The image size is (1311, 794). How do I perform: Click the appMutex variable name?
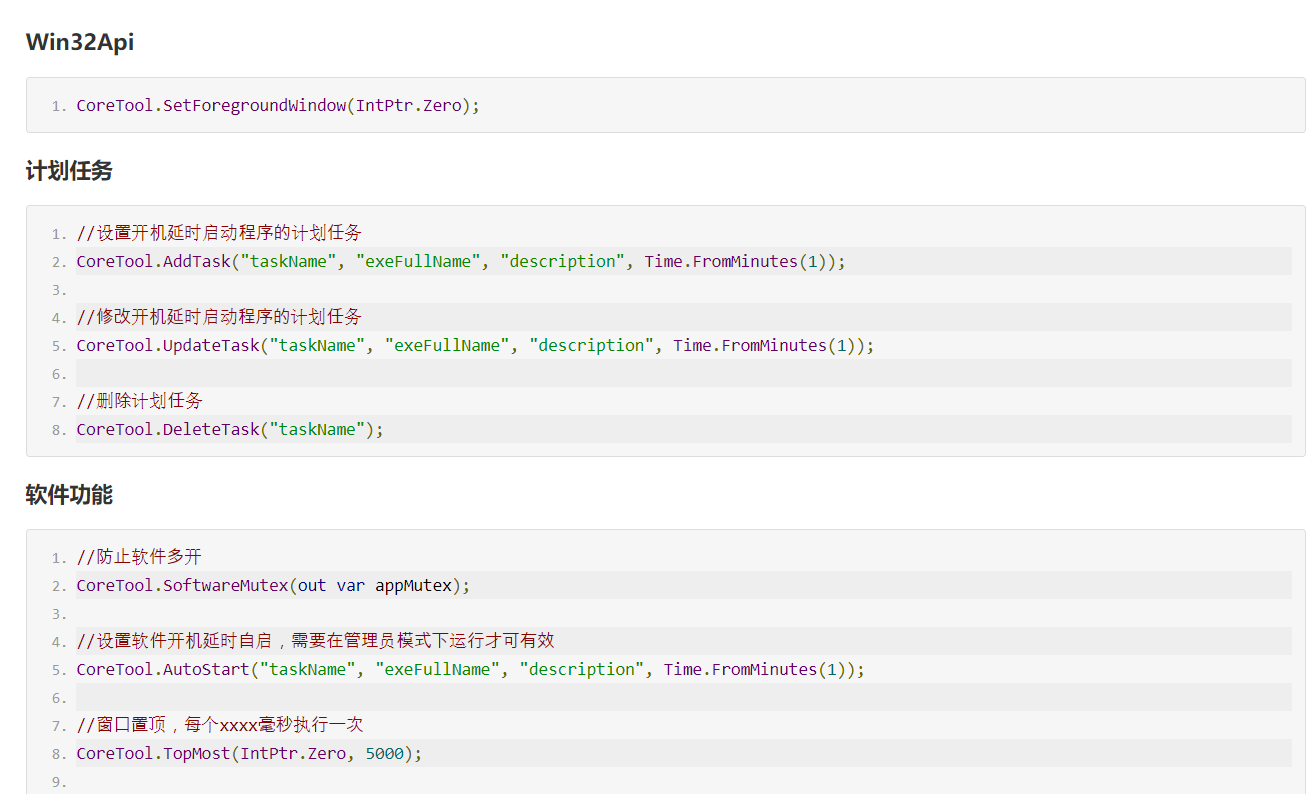[x=412, y=585]
